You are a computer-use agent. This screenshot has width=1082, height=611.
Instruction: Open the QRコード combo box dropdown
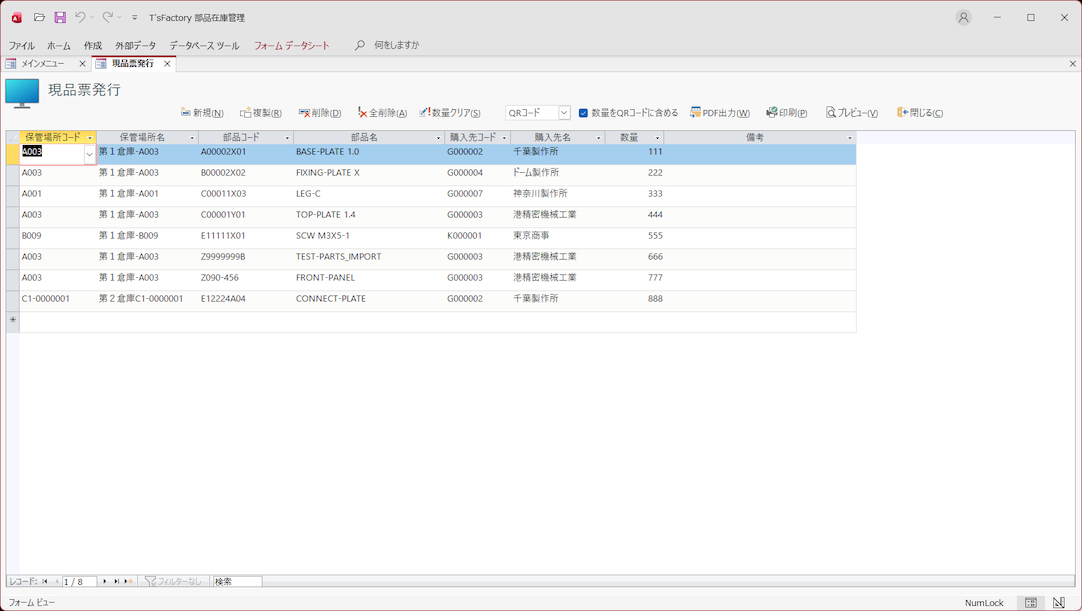[564, 113]
